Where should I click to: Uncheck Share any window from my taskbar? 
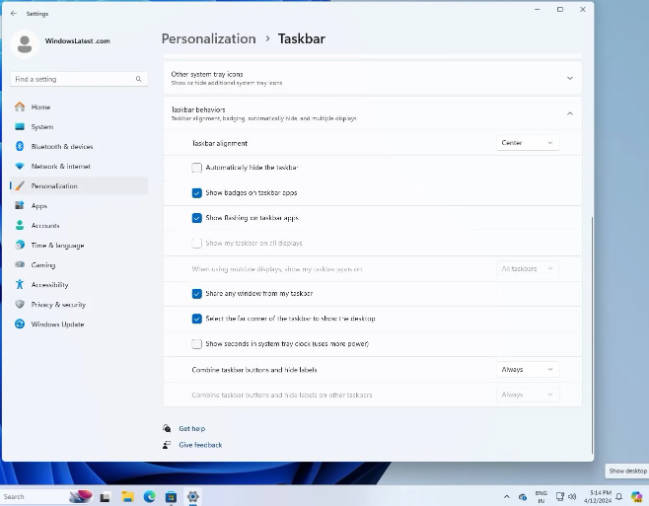click(197, 293)
